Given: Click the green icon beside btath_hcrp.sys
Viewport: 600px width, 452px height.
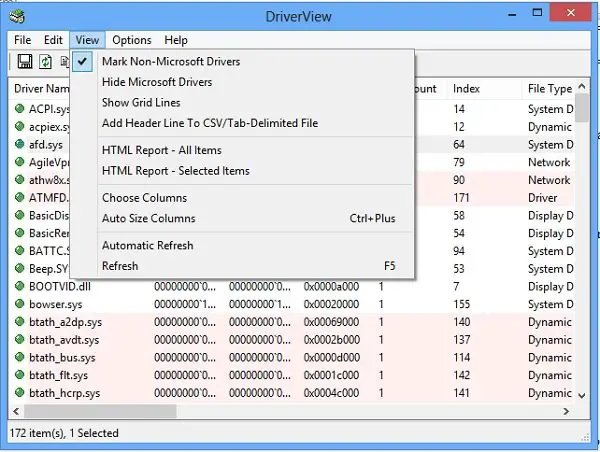Looking at the screenshot, I should point(20,393).
